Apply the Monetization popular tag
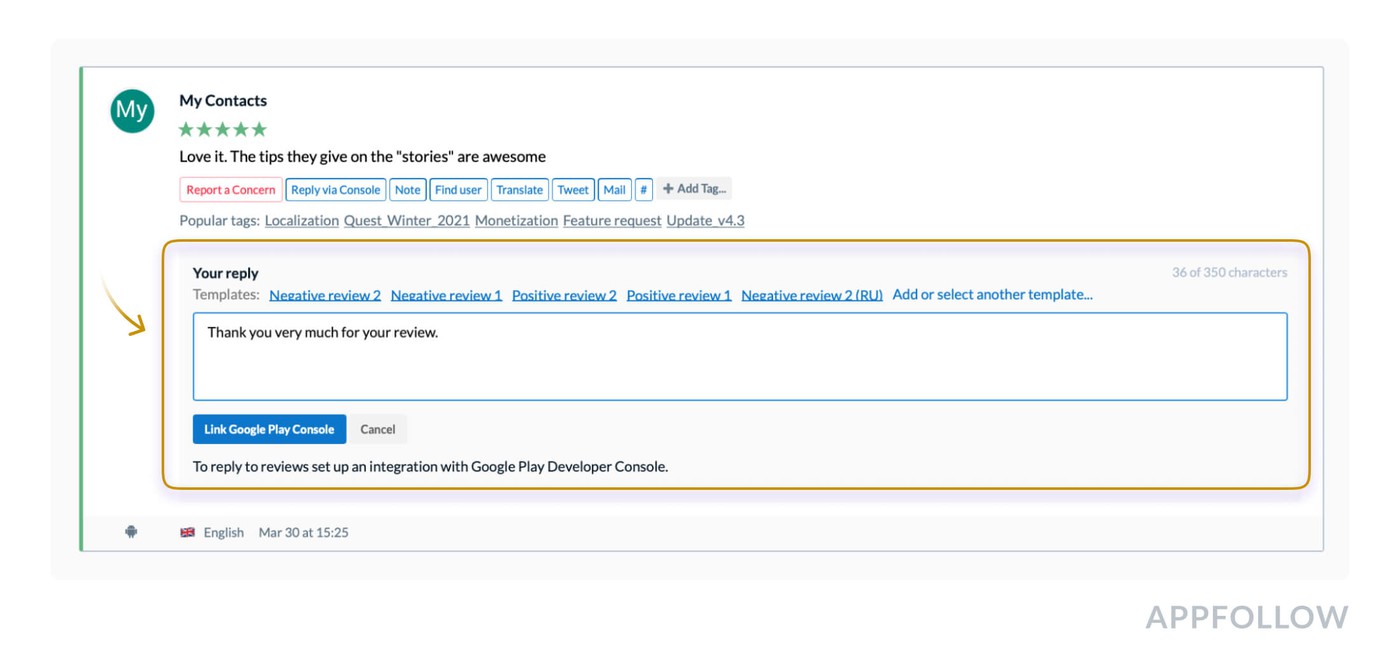 516,220
